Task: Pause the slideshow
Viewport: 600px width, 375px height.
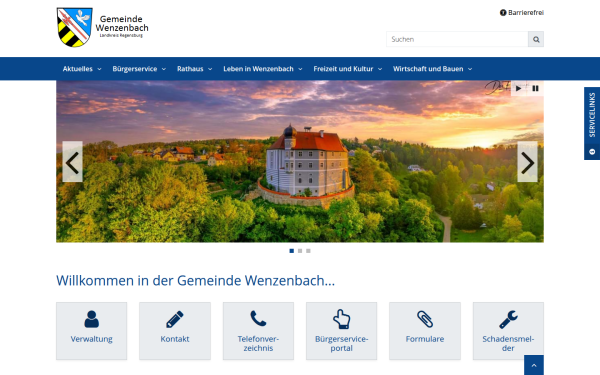Action: (x=535, y=88)
